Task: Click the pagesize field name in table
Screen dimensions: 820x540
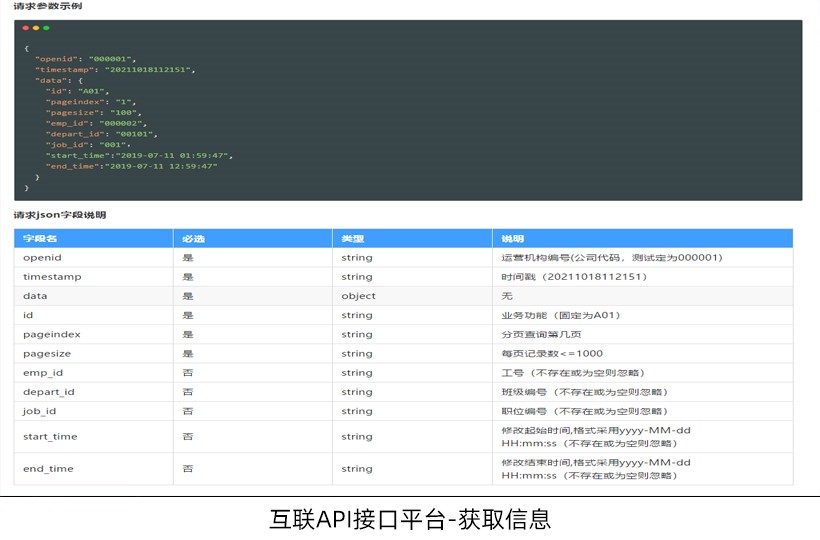Action: (x=48, y=354)
